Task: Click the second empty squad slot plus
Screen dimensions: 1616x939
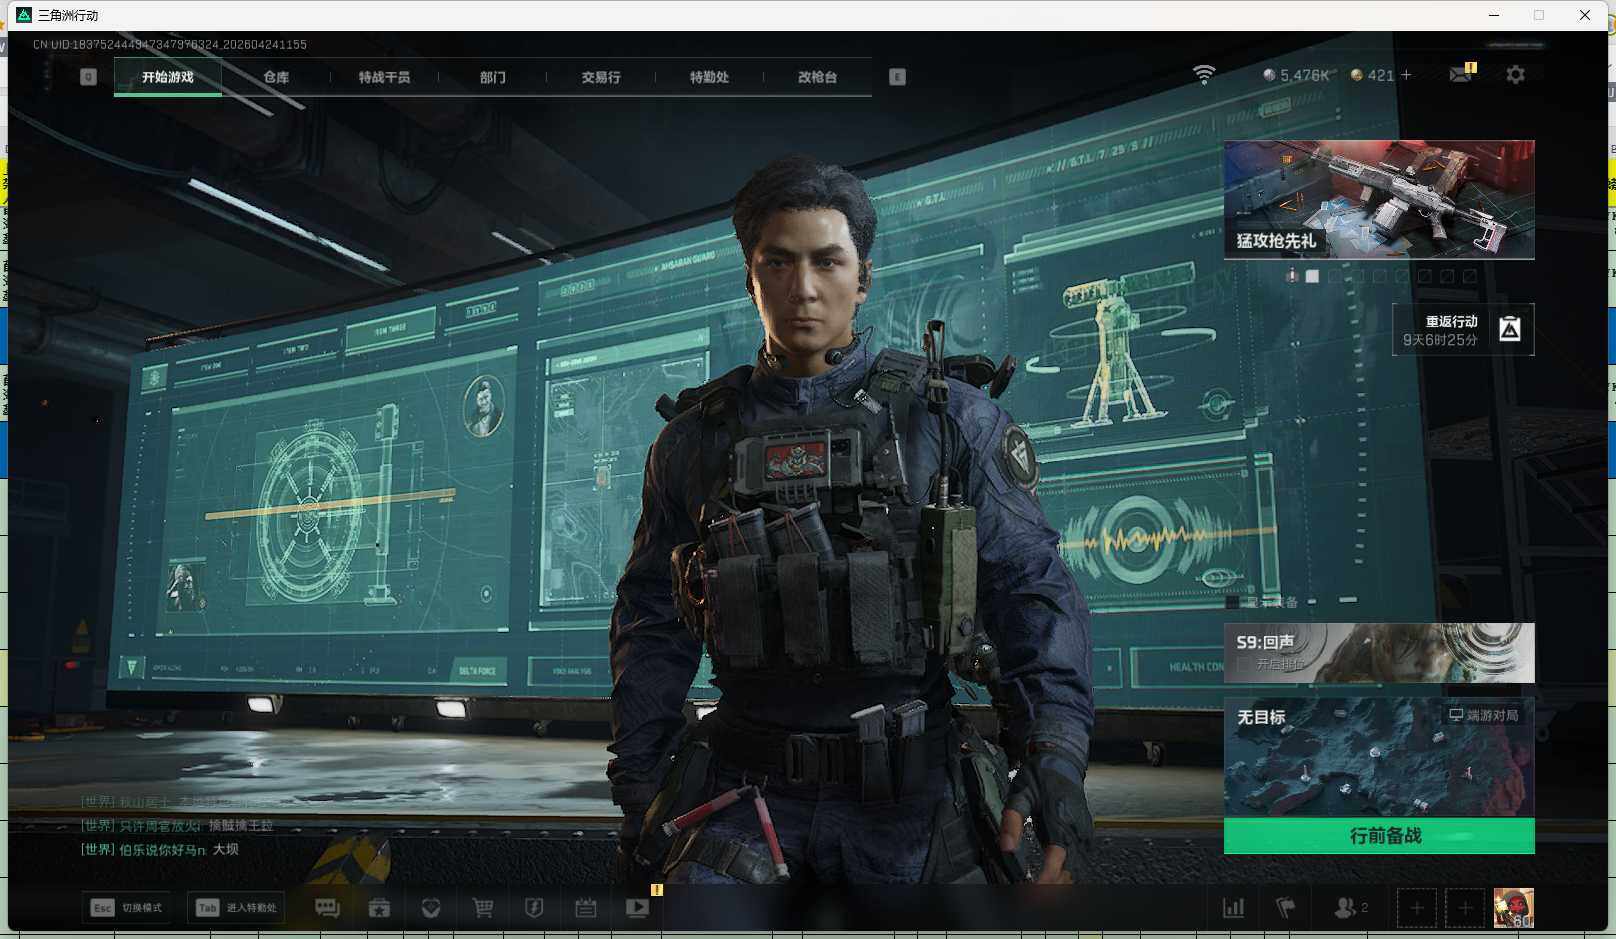Action: (x=1465, y=908)
